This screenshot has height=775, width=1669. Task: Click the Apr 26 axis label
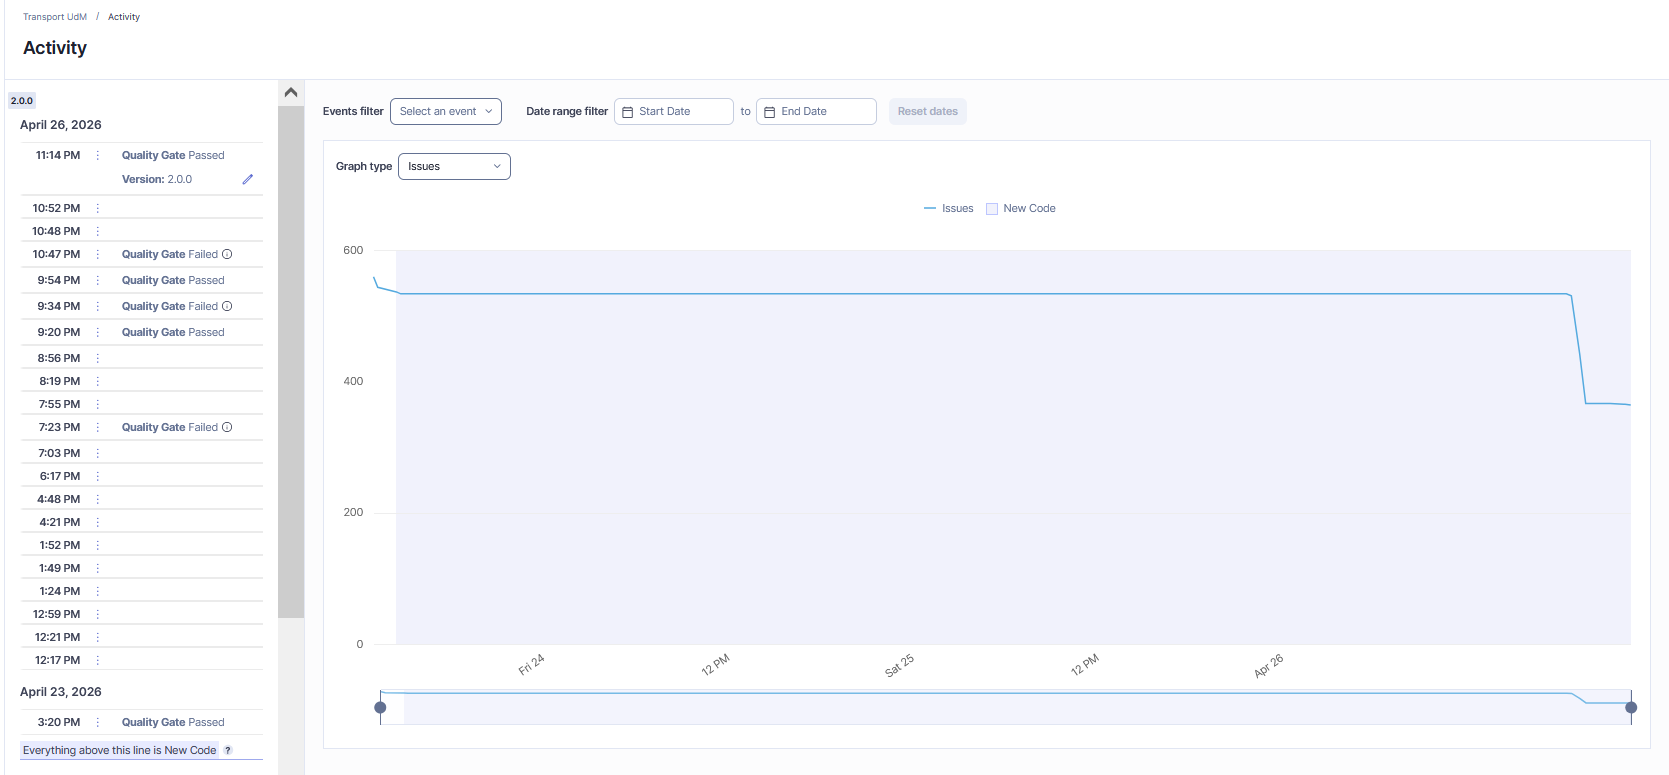click(1268, 666)
